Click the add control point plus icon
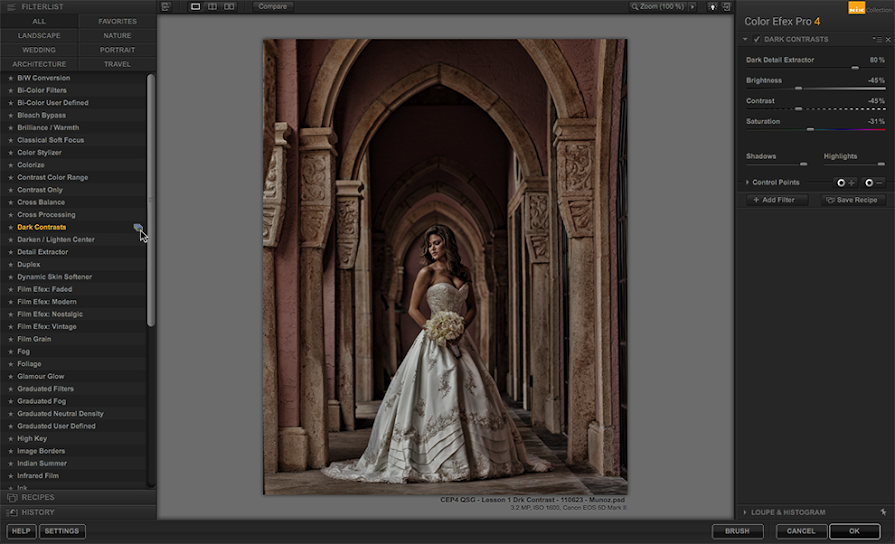 tap(845, 183)
